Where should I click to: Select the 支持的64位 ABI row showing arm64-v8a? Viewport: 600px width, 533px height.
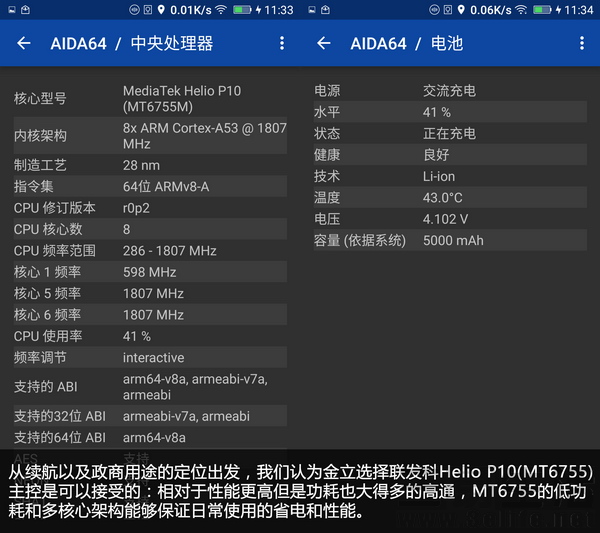tap(150, 437)
